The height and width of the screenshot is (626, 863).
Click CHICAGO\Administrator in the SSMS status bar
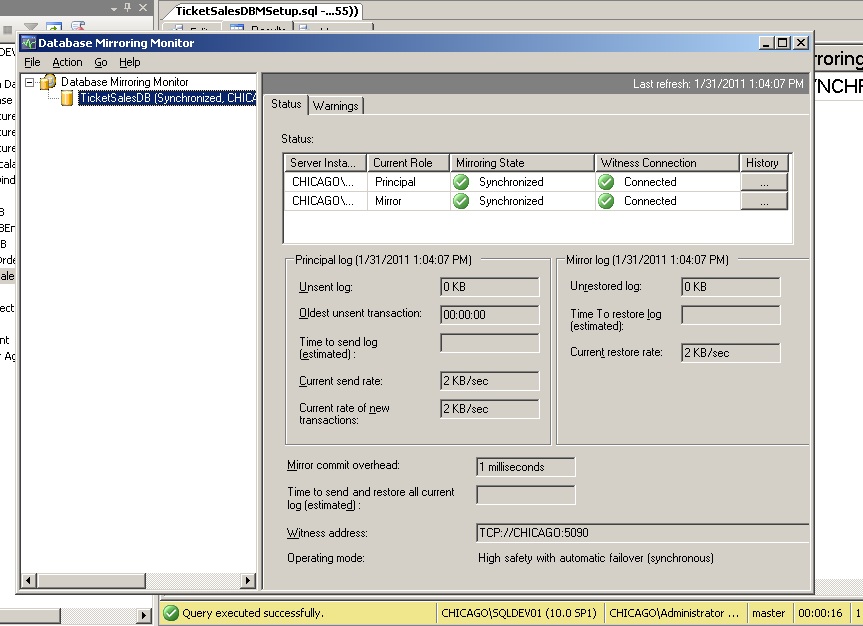click(x=674, y=613)
